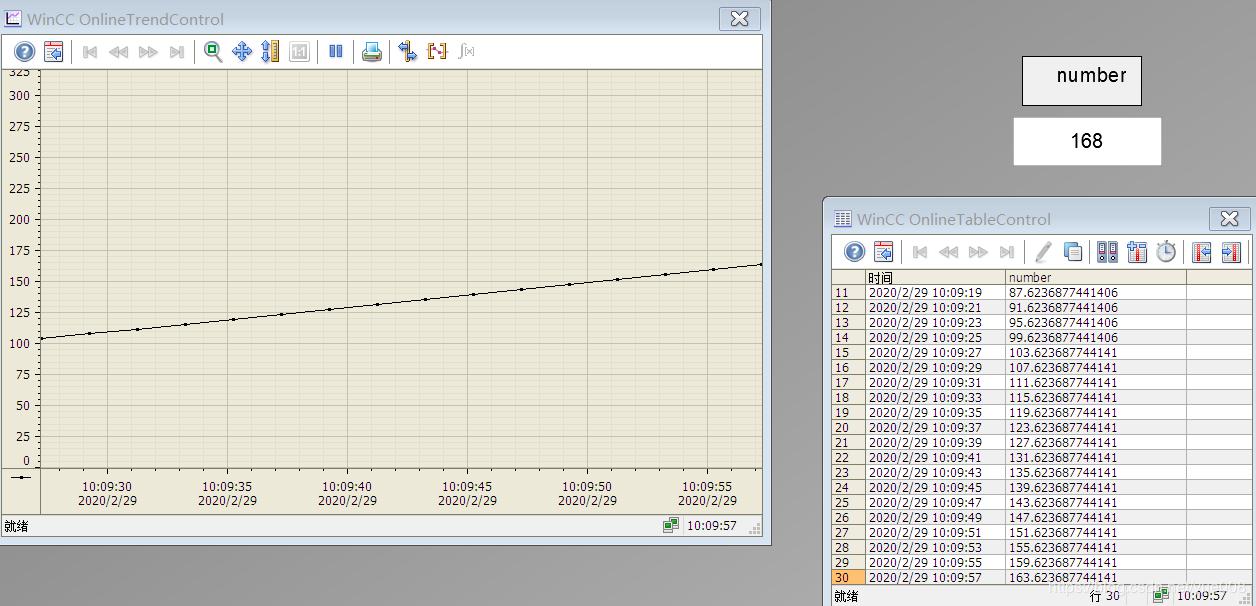This screenshot has width=1256, height=606.
Task: Click the 10:09:50 time axis label
Action: (587, 487)
